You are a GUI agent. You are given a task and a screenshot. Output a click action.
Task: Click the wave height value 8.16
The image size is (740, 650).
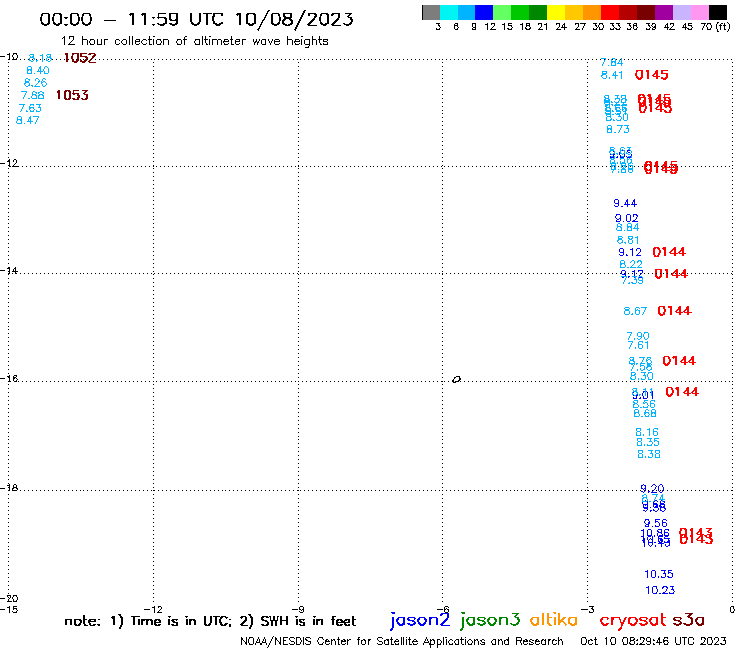[647, 432]
